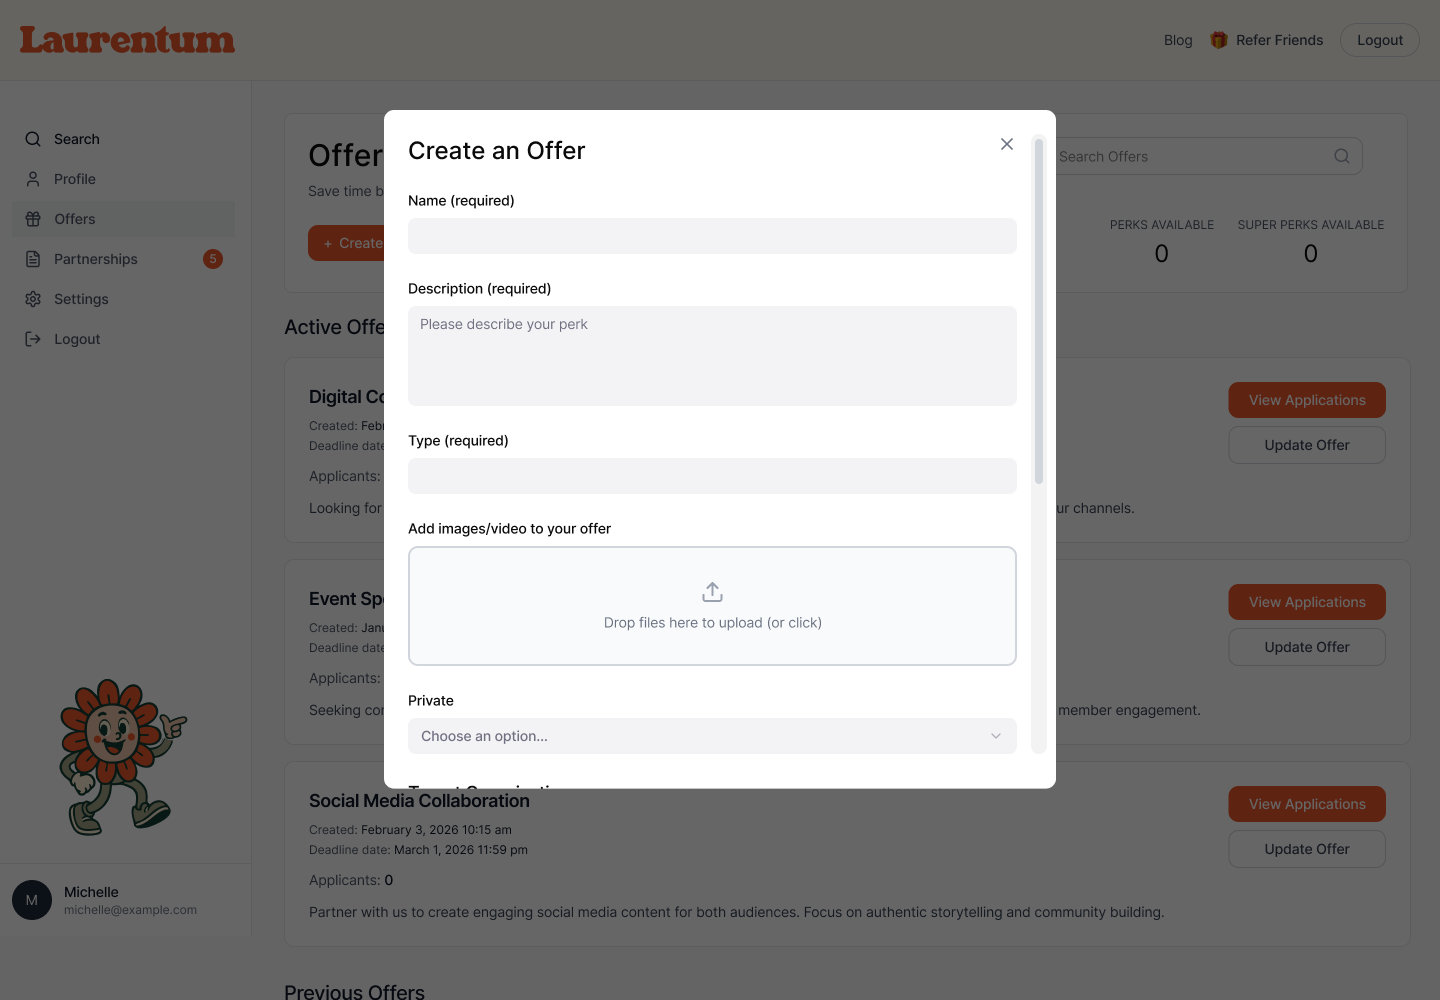This screenshot has width=1440, height=1000.
Task: Open Profile via the person icon
Action: [33, 178]
